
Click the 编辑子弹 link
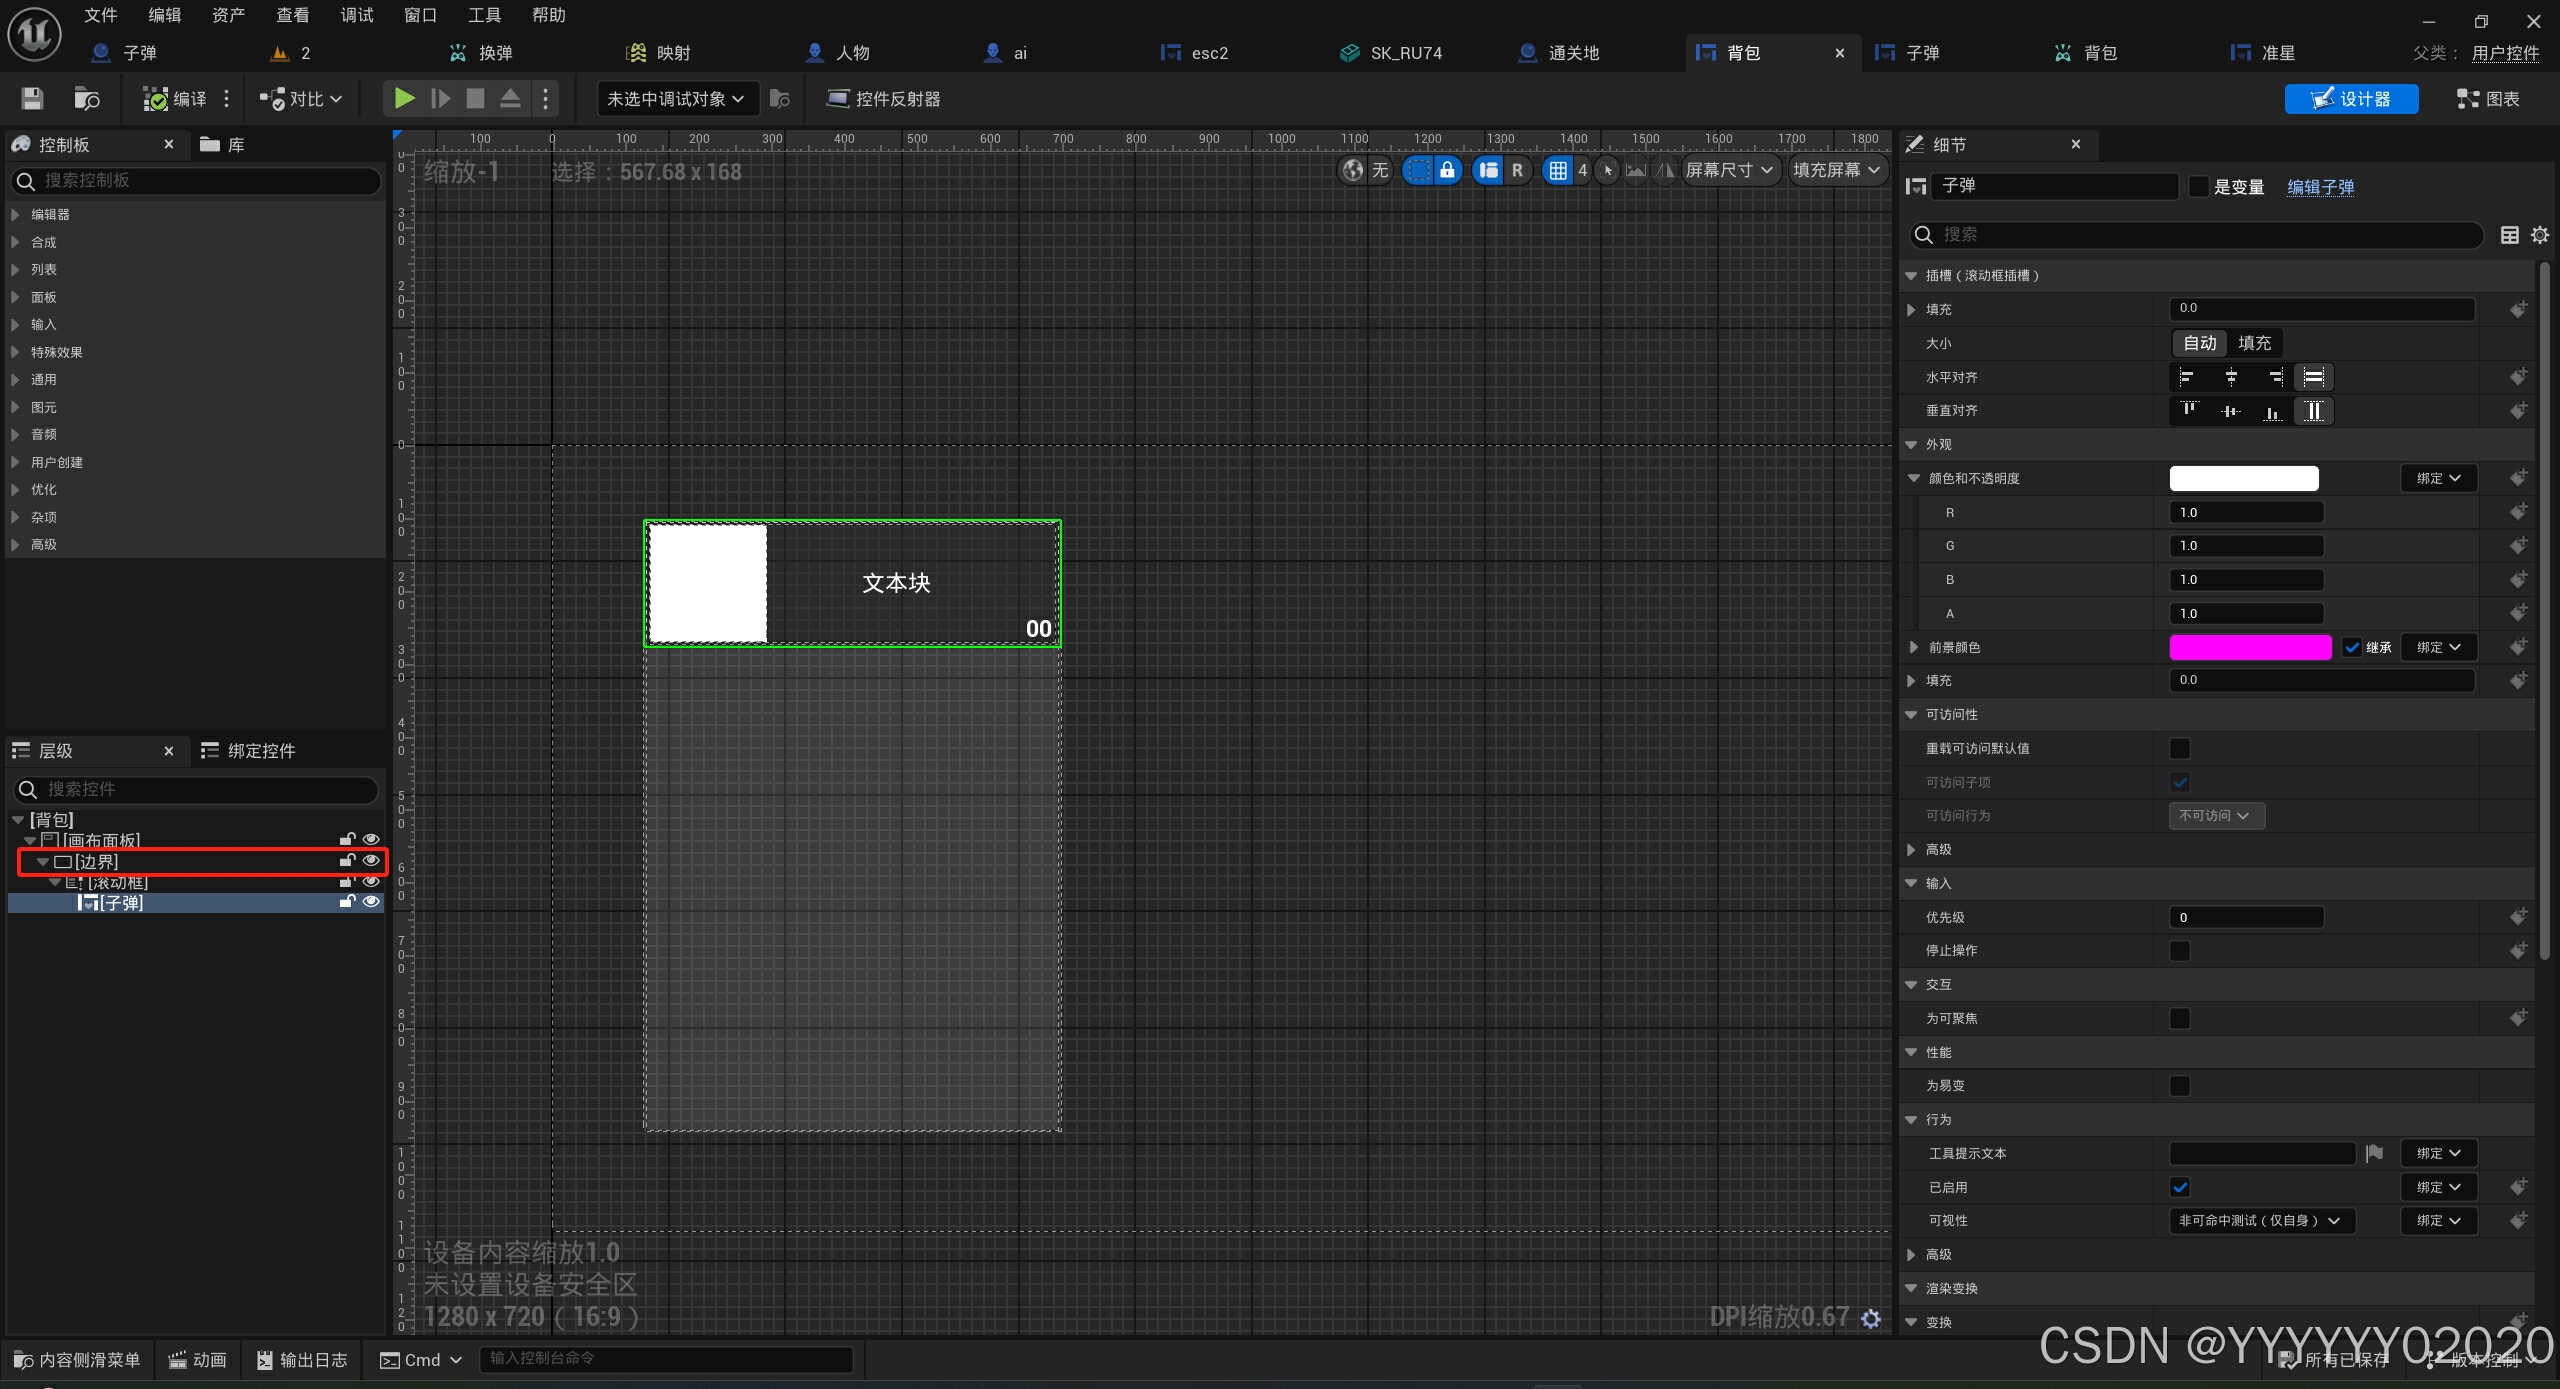[2320, 187]
